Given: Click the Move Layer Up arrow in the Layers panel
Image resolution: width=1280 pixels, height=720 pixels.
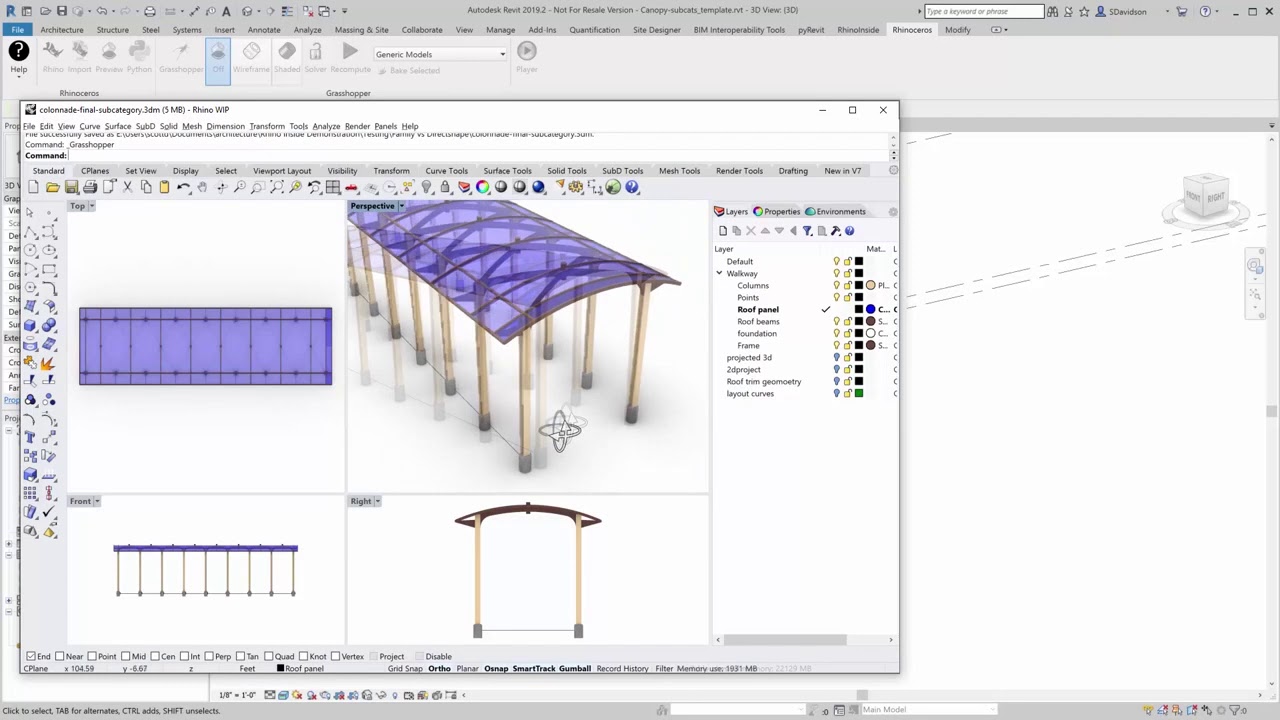Looking at the screenshot, I should click(765, 231).
